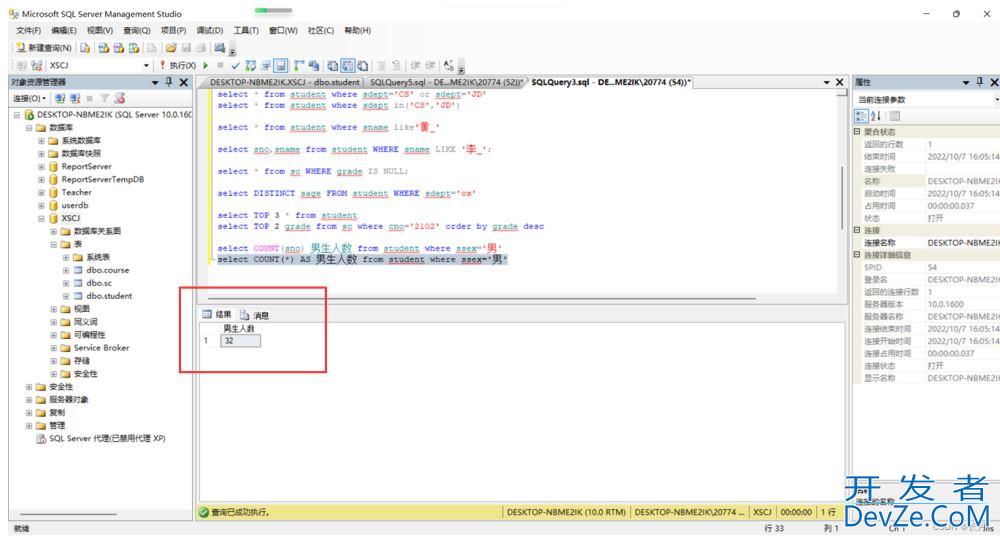Click the Cancel Executing Query stop icon
The image size is (1000, 538).
coord(220,65)
